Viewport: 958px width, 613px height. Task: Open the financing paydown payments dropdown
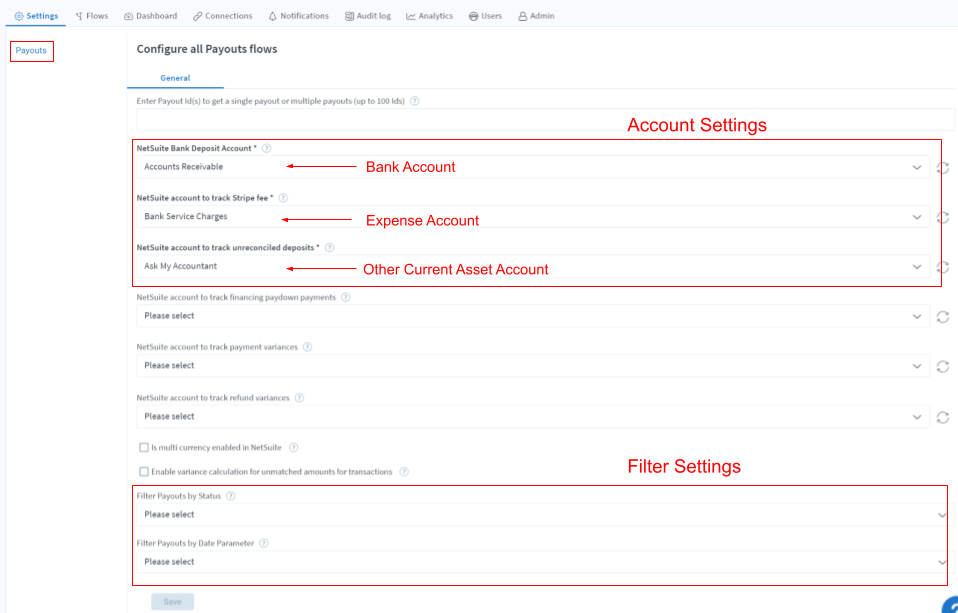click(x=533, y=316)
